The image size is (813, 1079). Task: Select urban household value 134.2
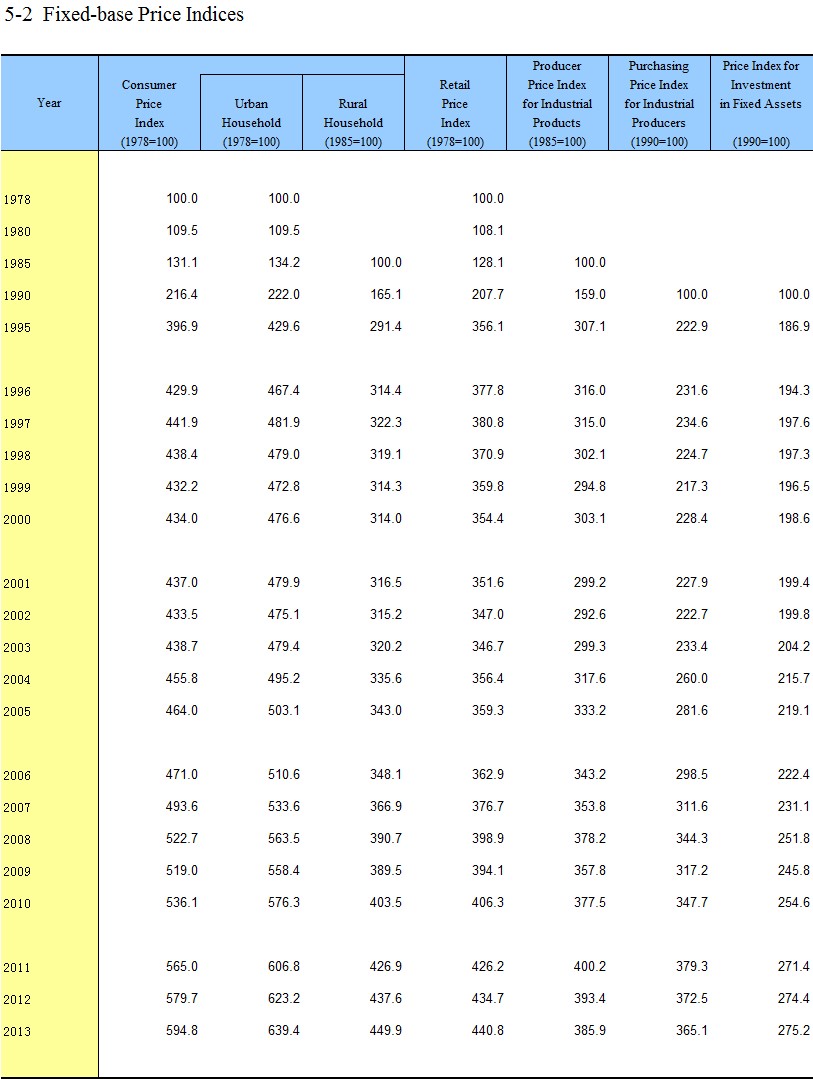tap(284, 262)
